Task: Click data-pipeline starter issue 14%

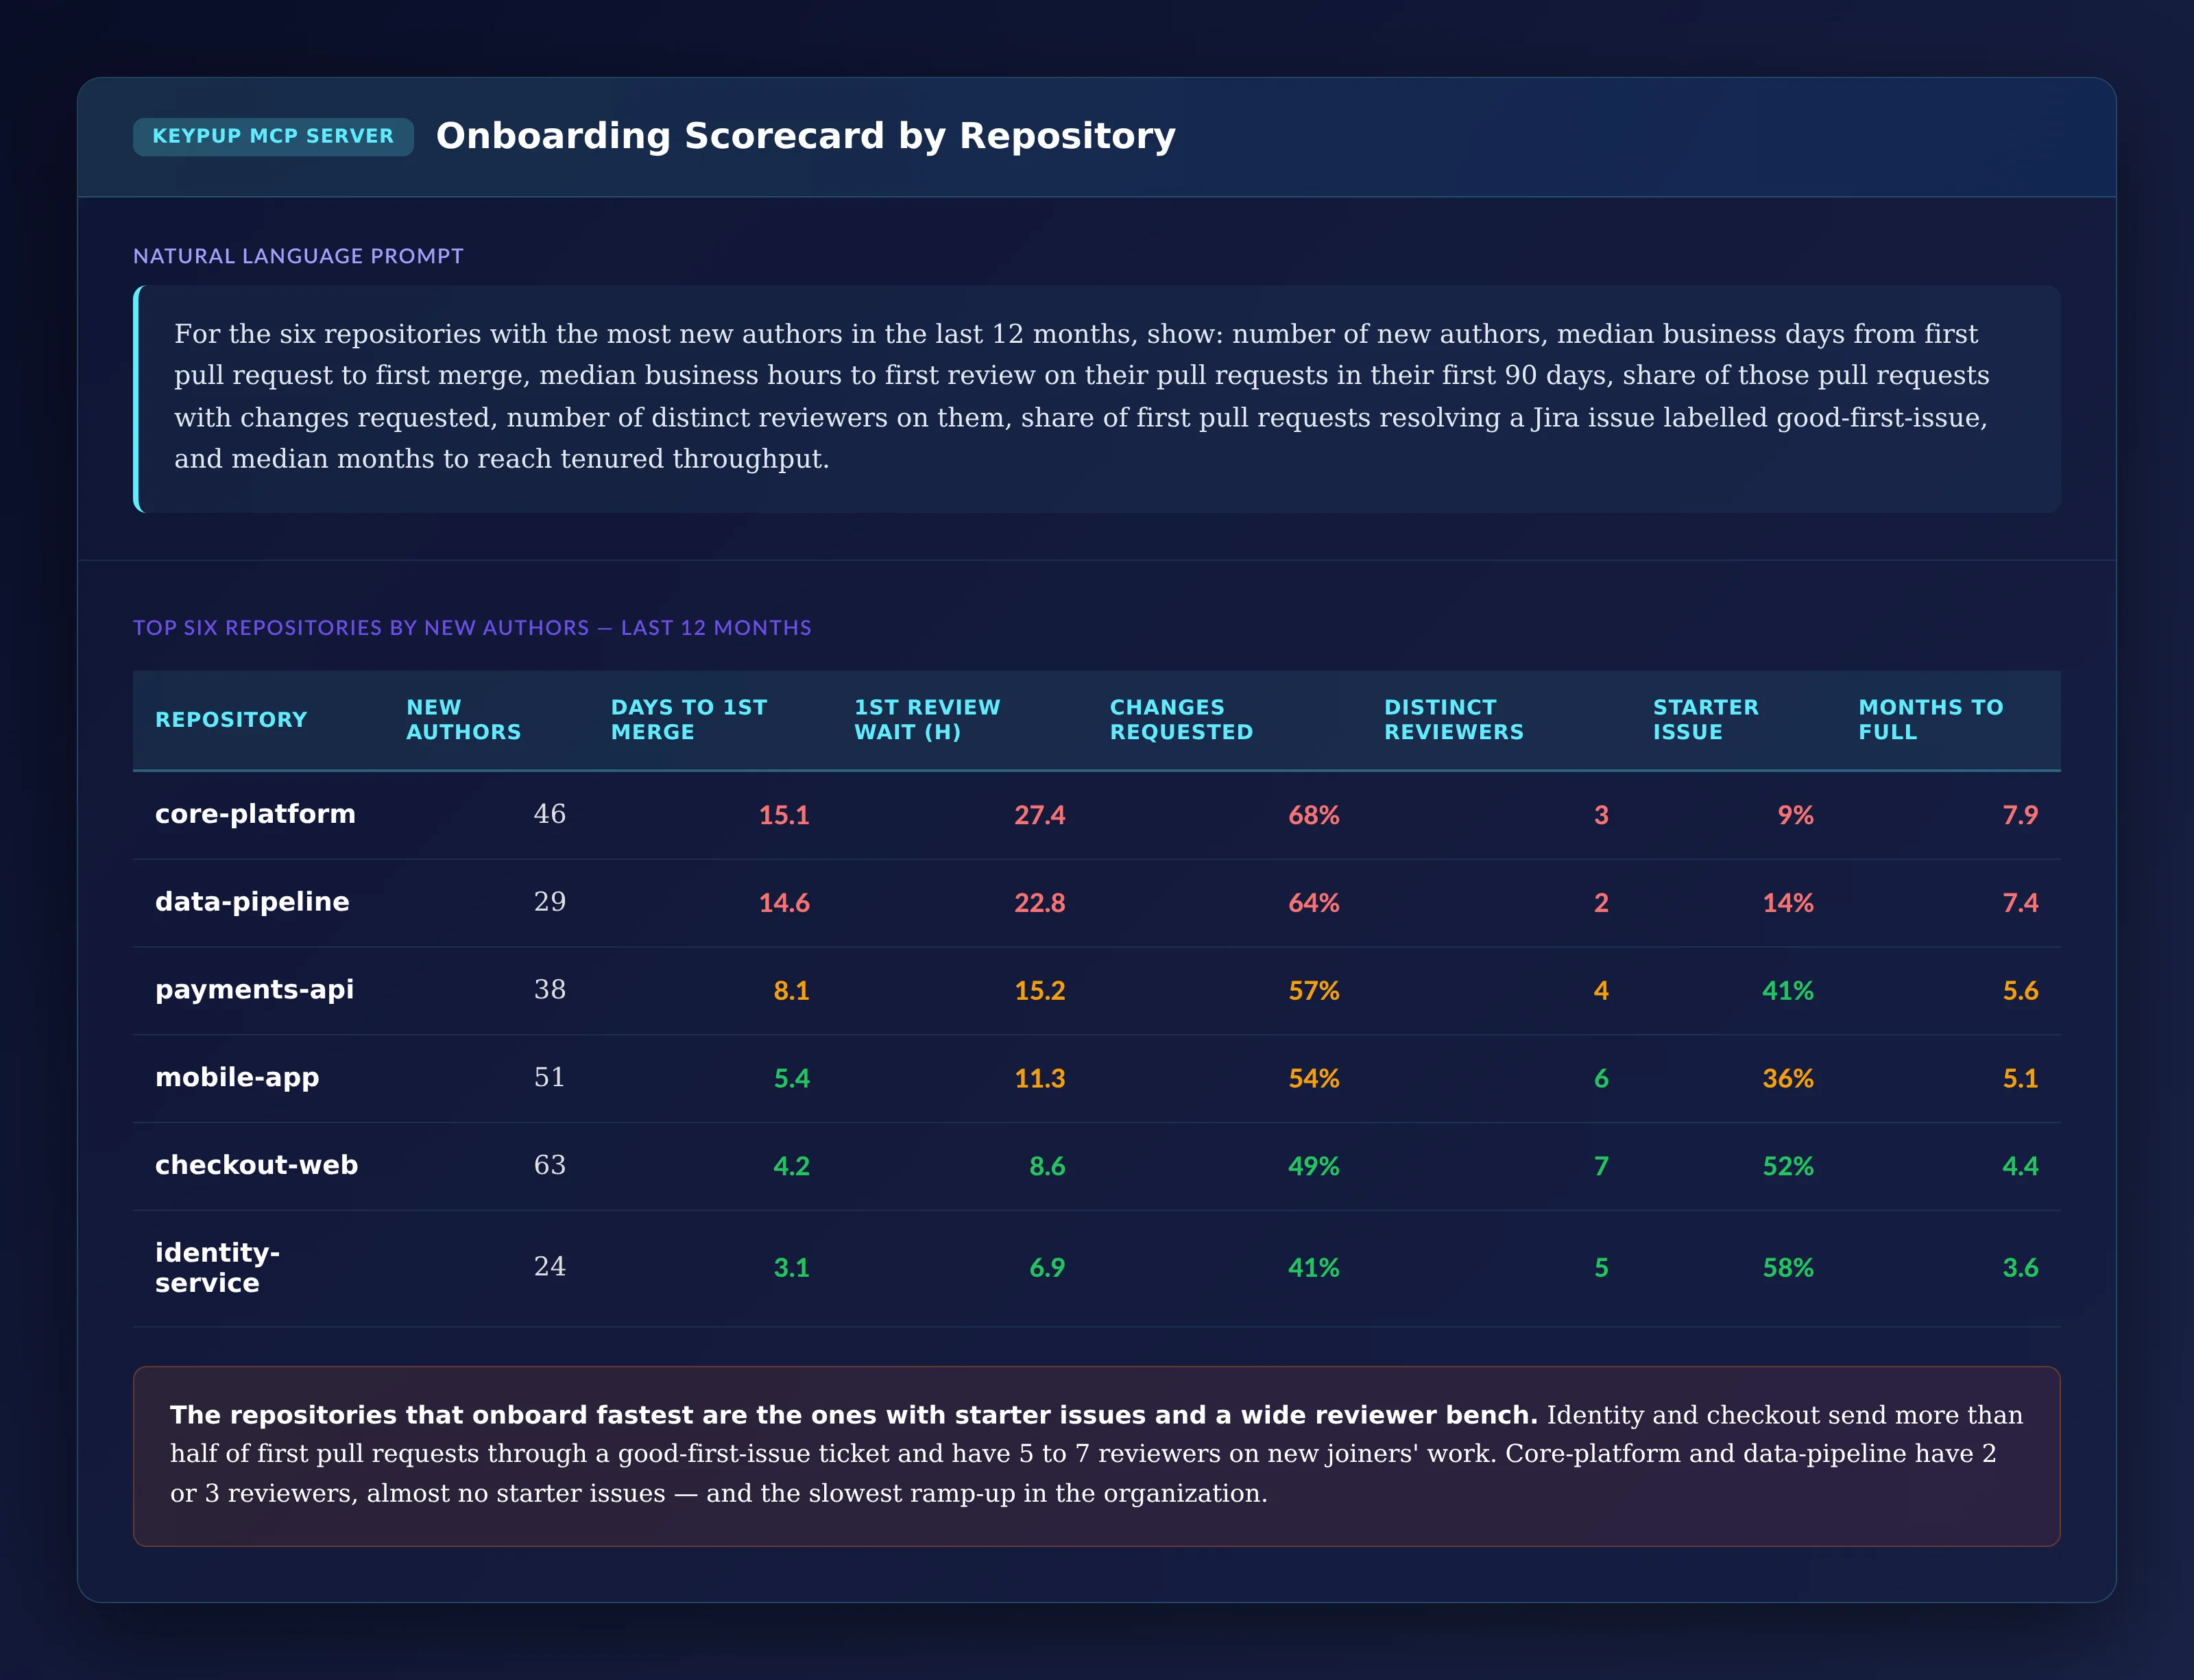Action: click(1788, 903)
